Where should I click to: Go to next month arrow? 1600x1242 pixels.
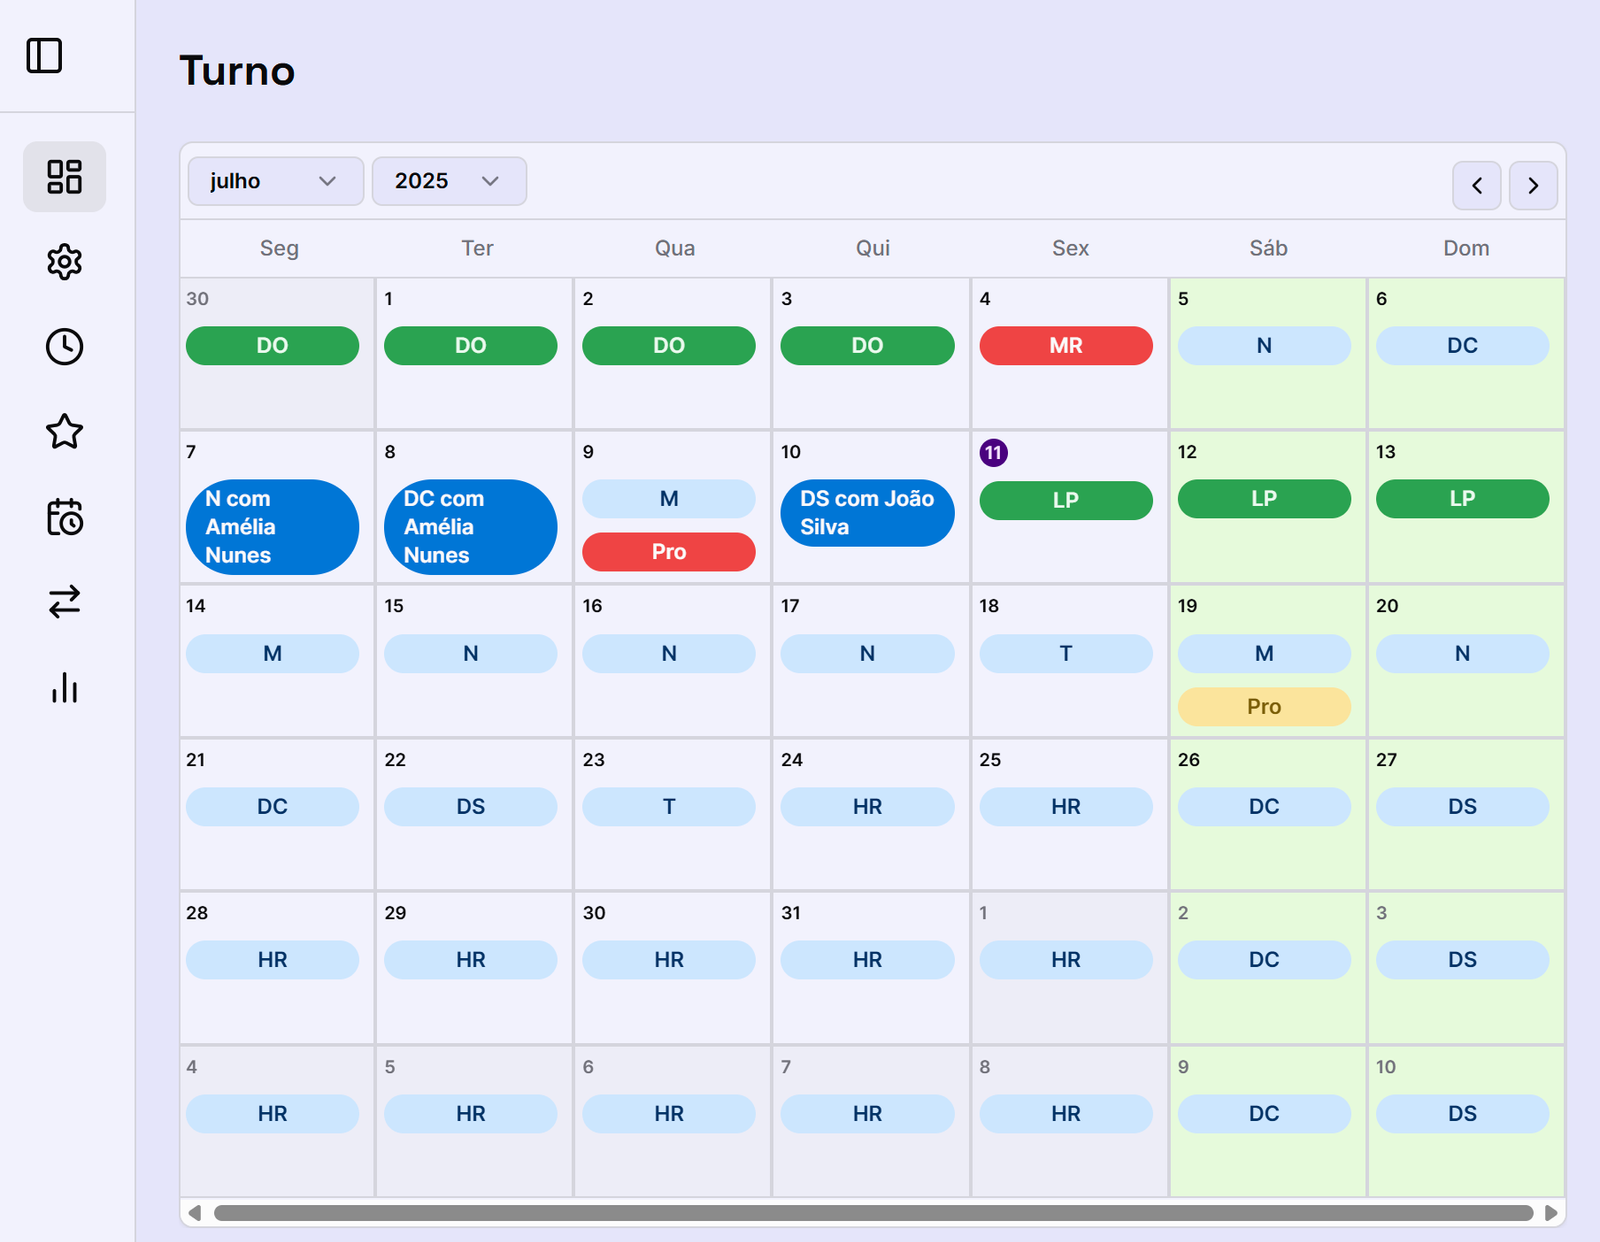[x=1533, y=186]
